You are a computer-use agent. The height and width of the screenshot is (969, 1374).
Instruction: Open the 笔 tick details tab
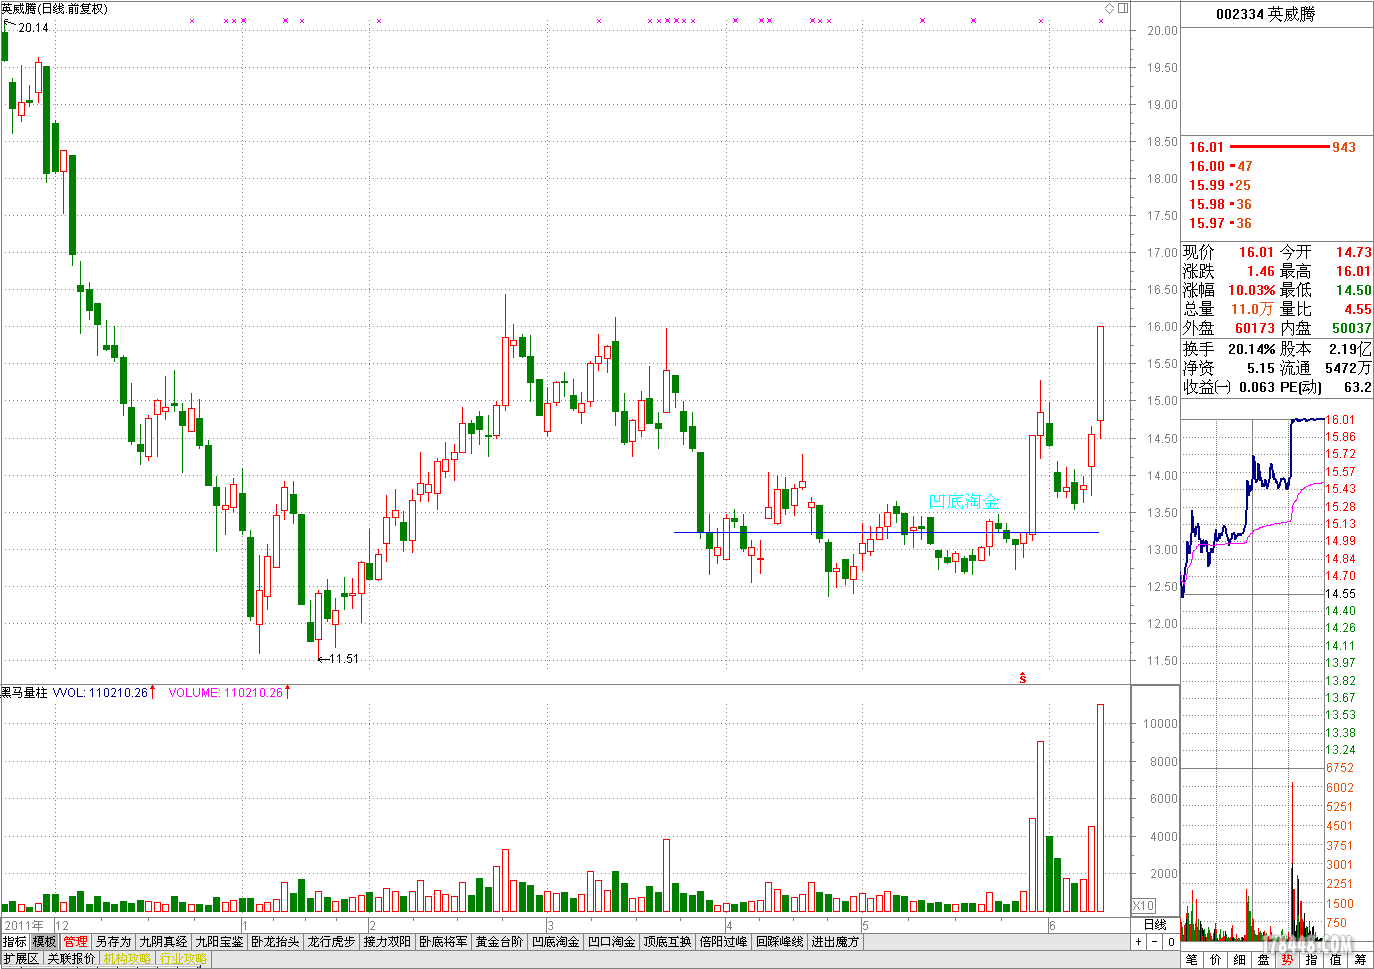(x=1192, y=960)
